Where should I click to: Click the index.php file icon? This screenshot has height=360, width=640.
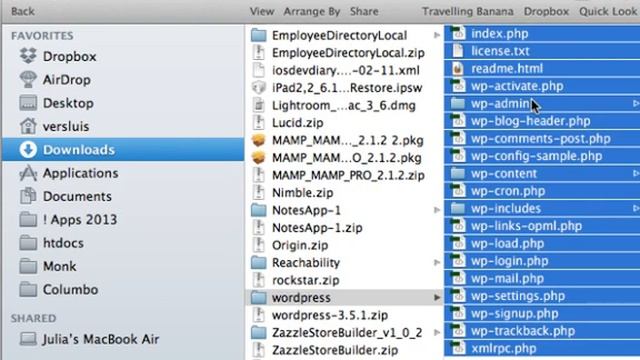[458, 33]
